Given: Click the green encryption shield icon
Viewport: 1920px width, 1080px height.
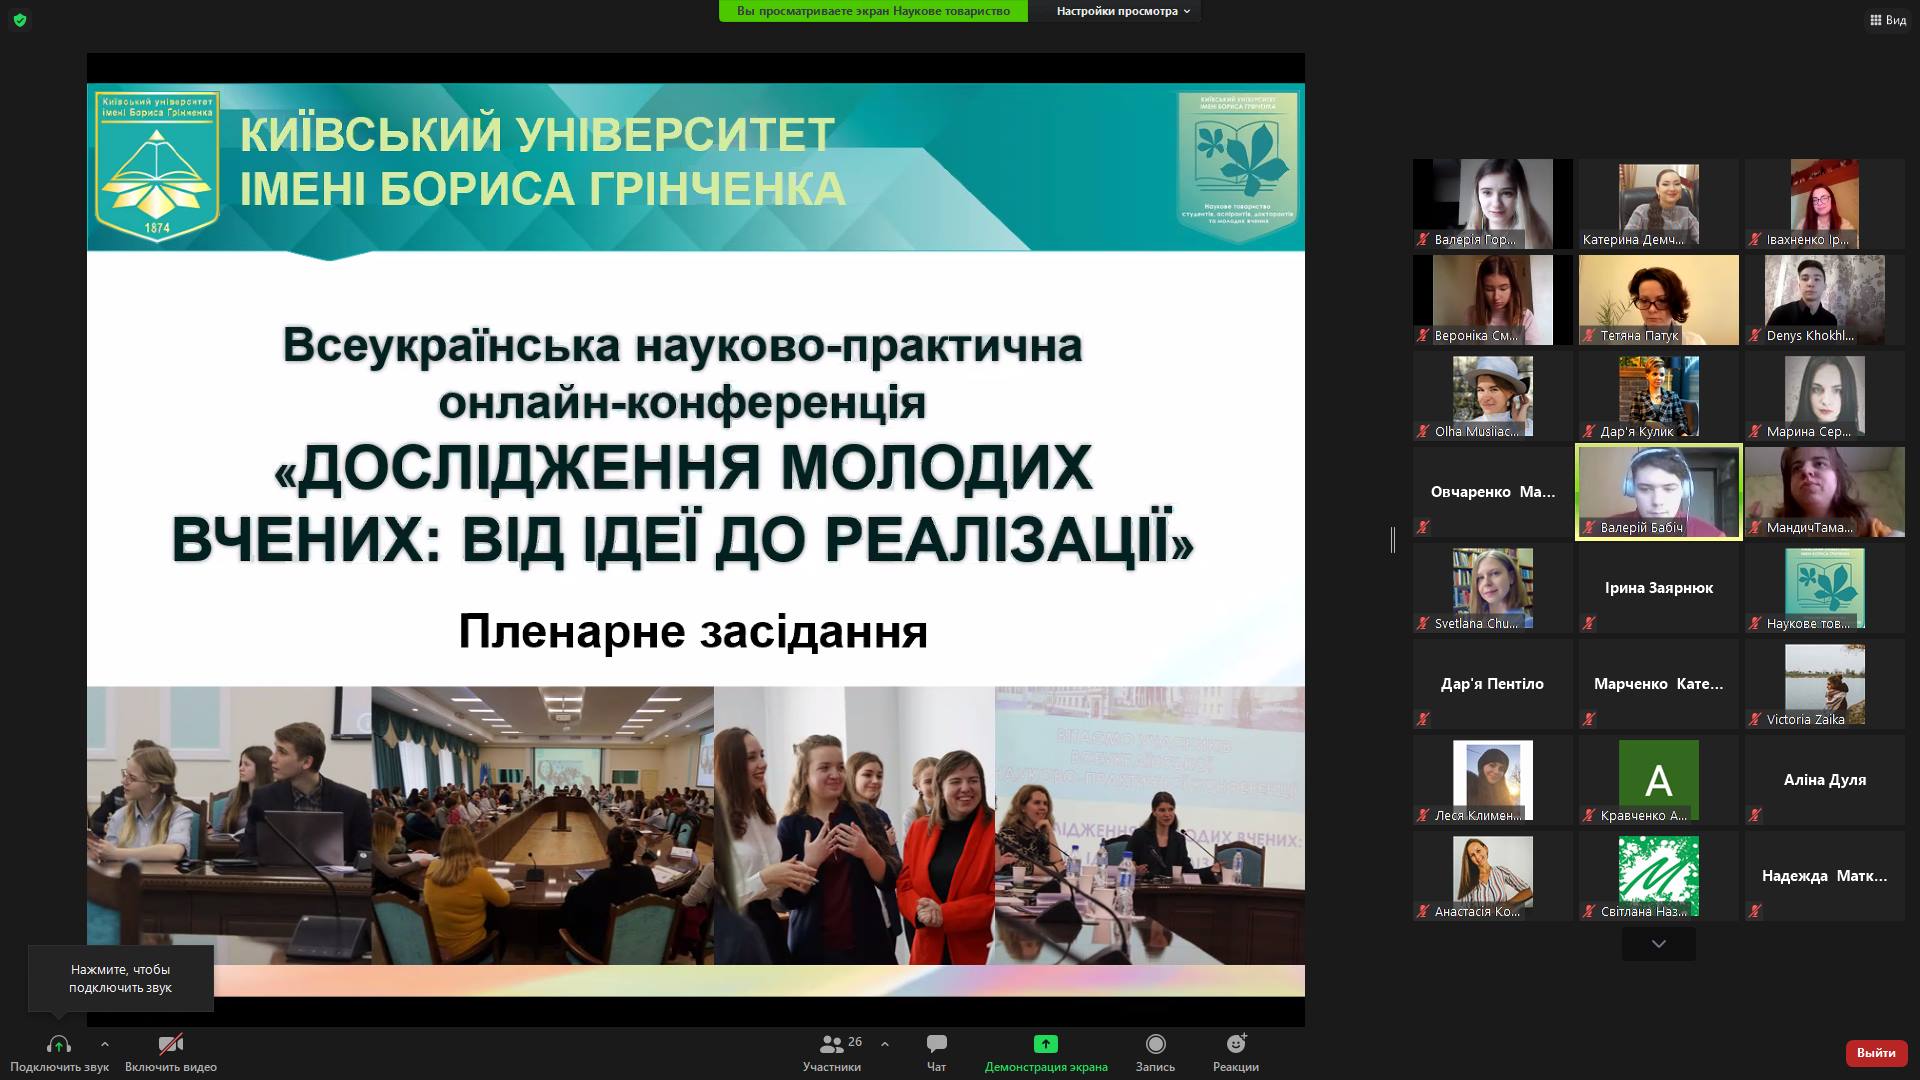Looking at the screenshot, I should click(x=20, y=20).
